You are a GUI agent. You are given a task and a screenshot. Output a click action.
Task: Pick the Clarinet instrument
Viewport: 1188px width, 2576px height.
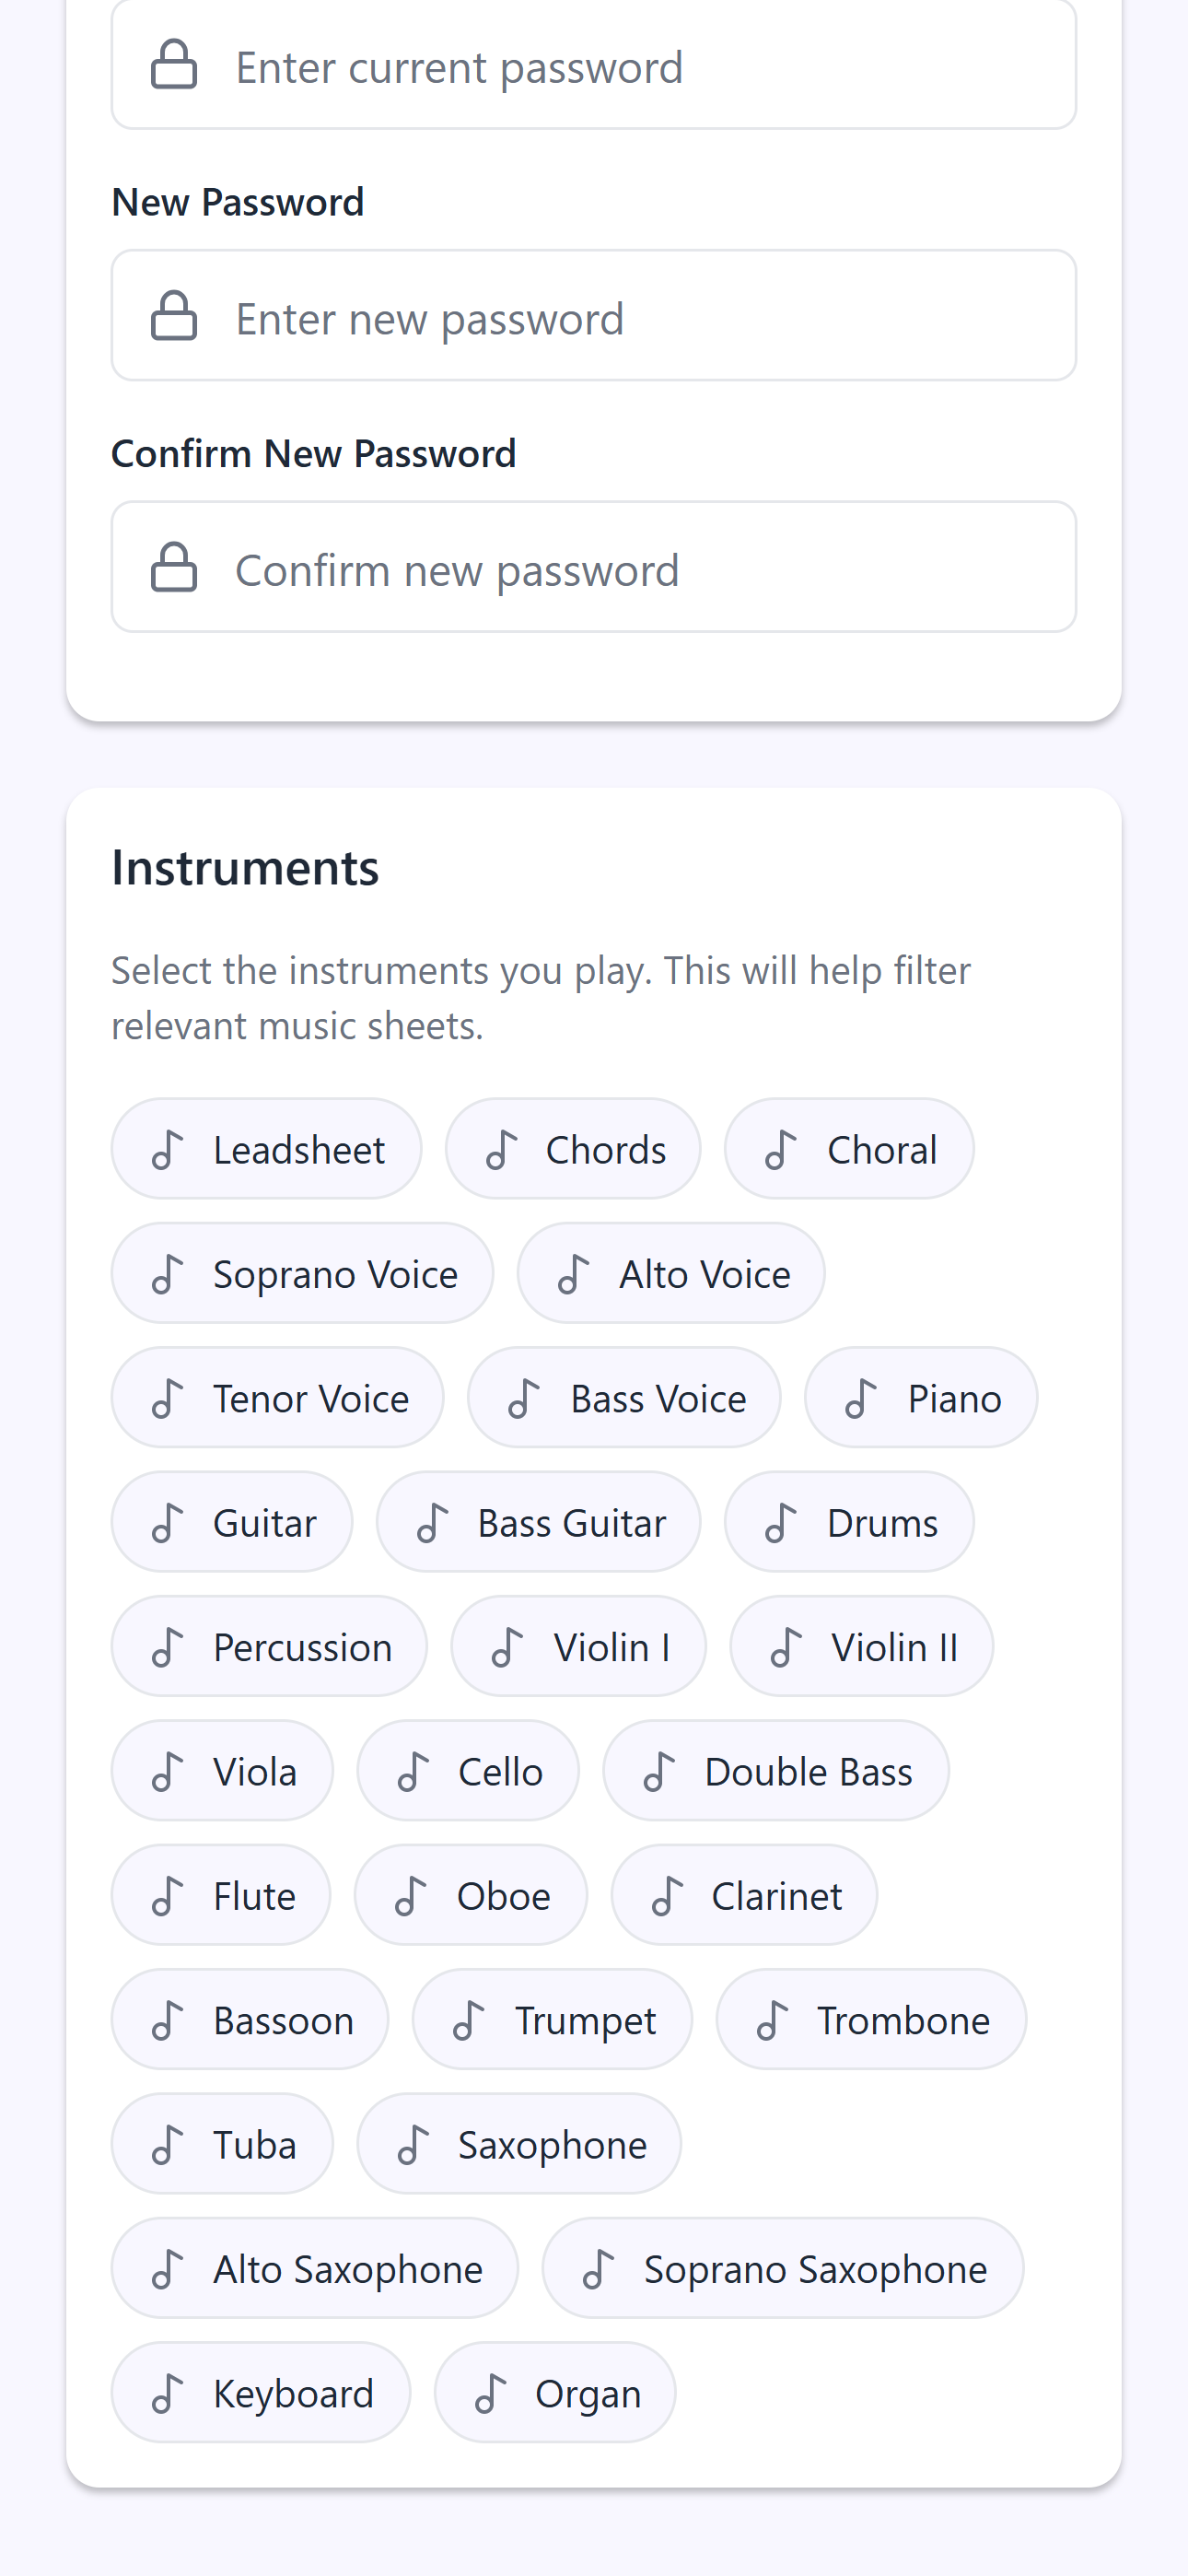(744, 1896)
